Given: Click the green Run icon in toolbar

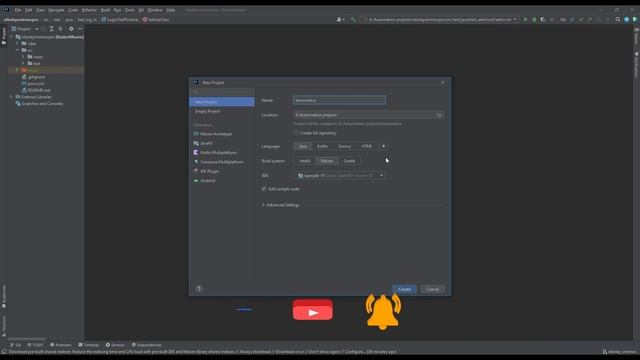Looking at the screenshot, I should point(525,19).
